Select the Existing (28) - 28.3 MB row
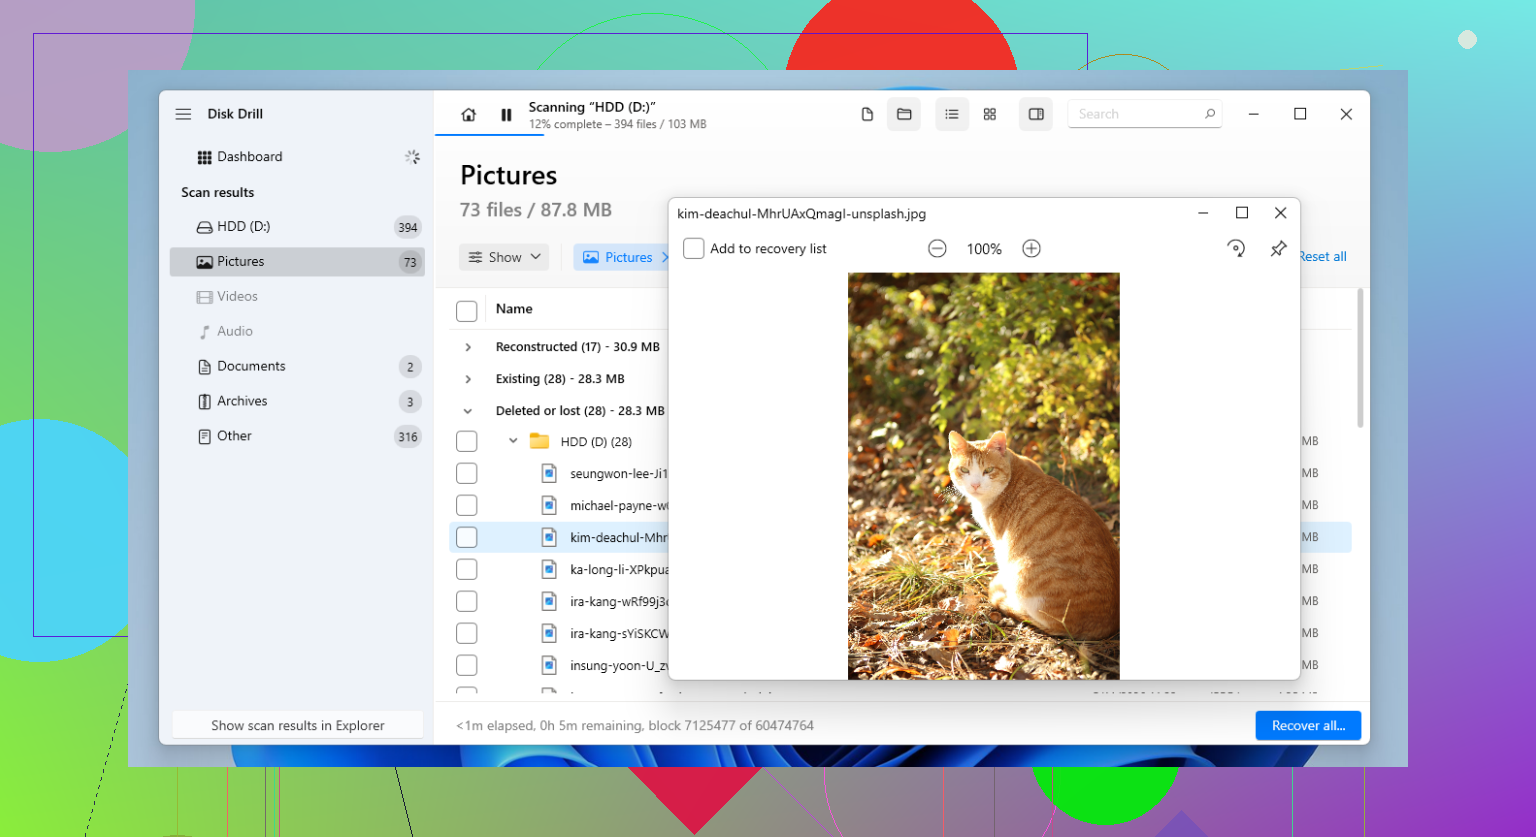This screenshot has width=1536, height=837. tap(560, 379)
